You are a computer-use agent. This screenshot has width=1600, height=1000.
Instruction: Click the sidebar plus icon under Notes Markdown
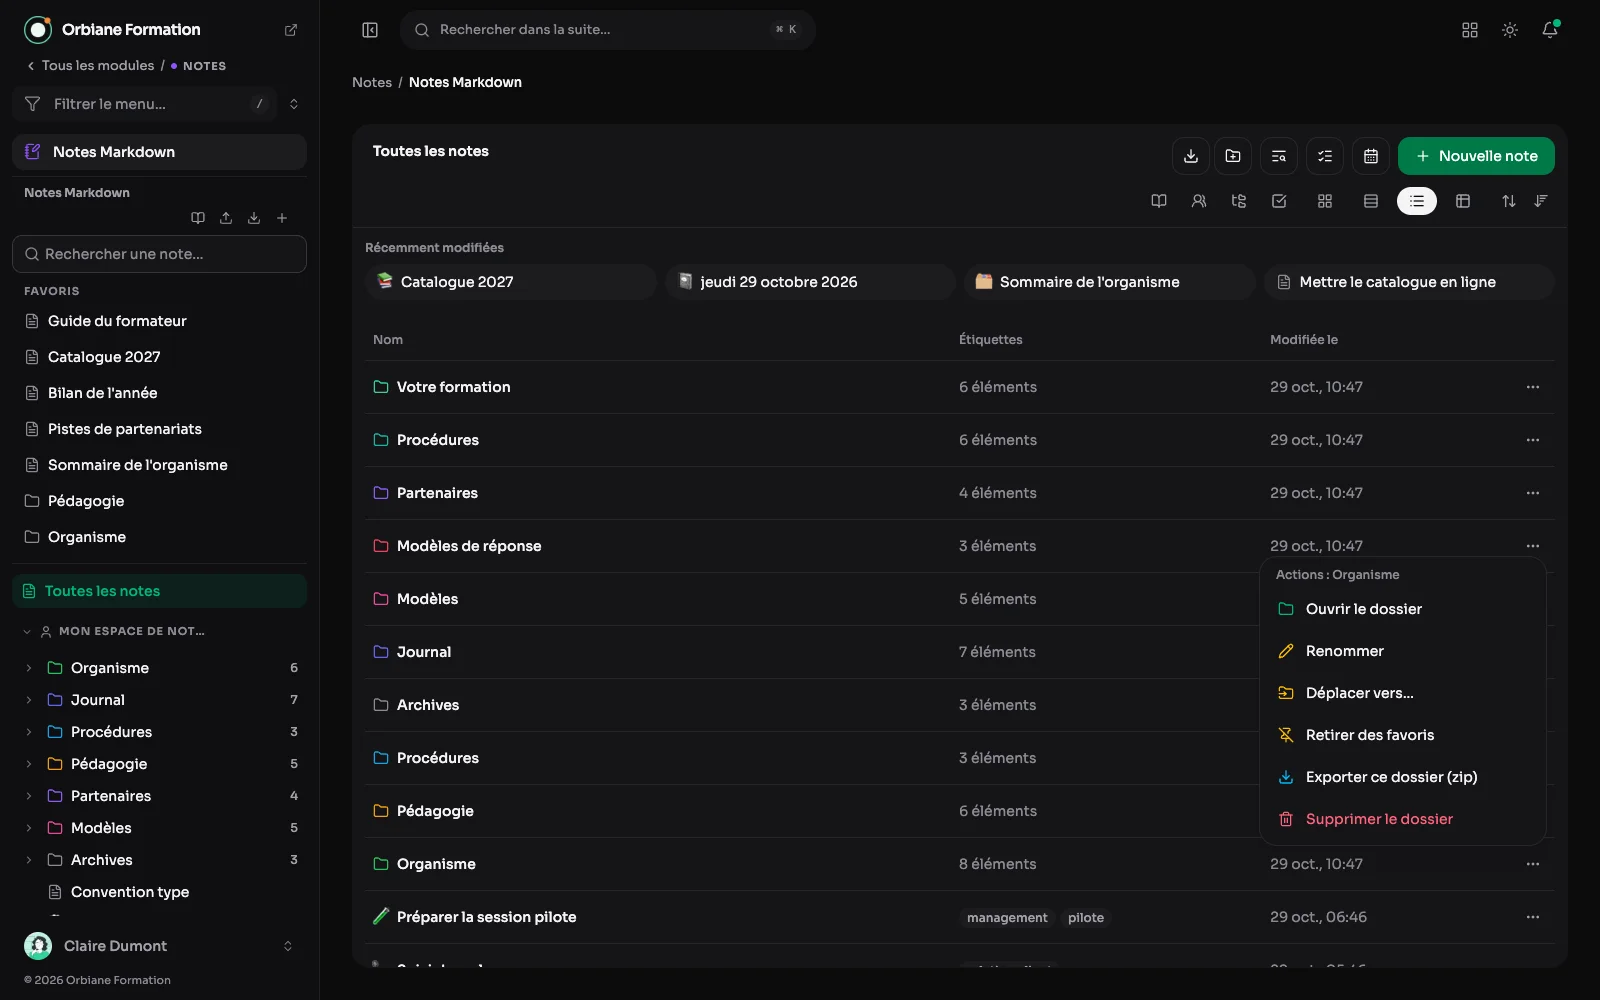click(282, 218)
